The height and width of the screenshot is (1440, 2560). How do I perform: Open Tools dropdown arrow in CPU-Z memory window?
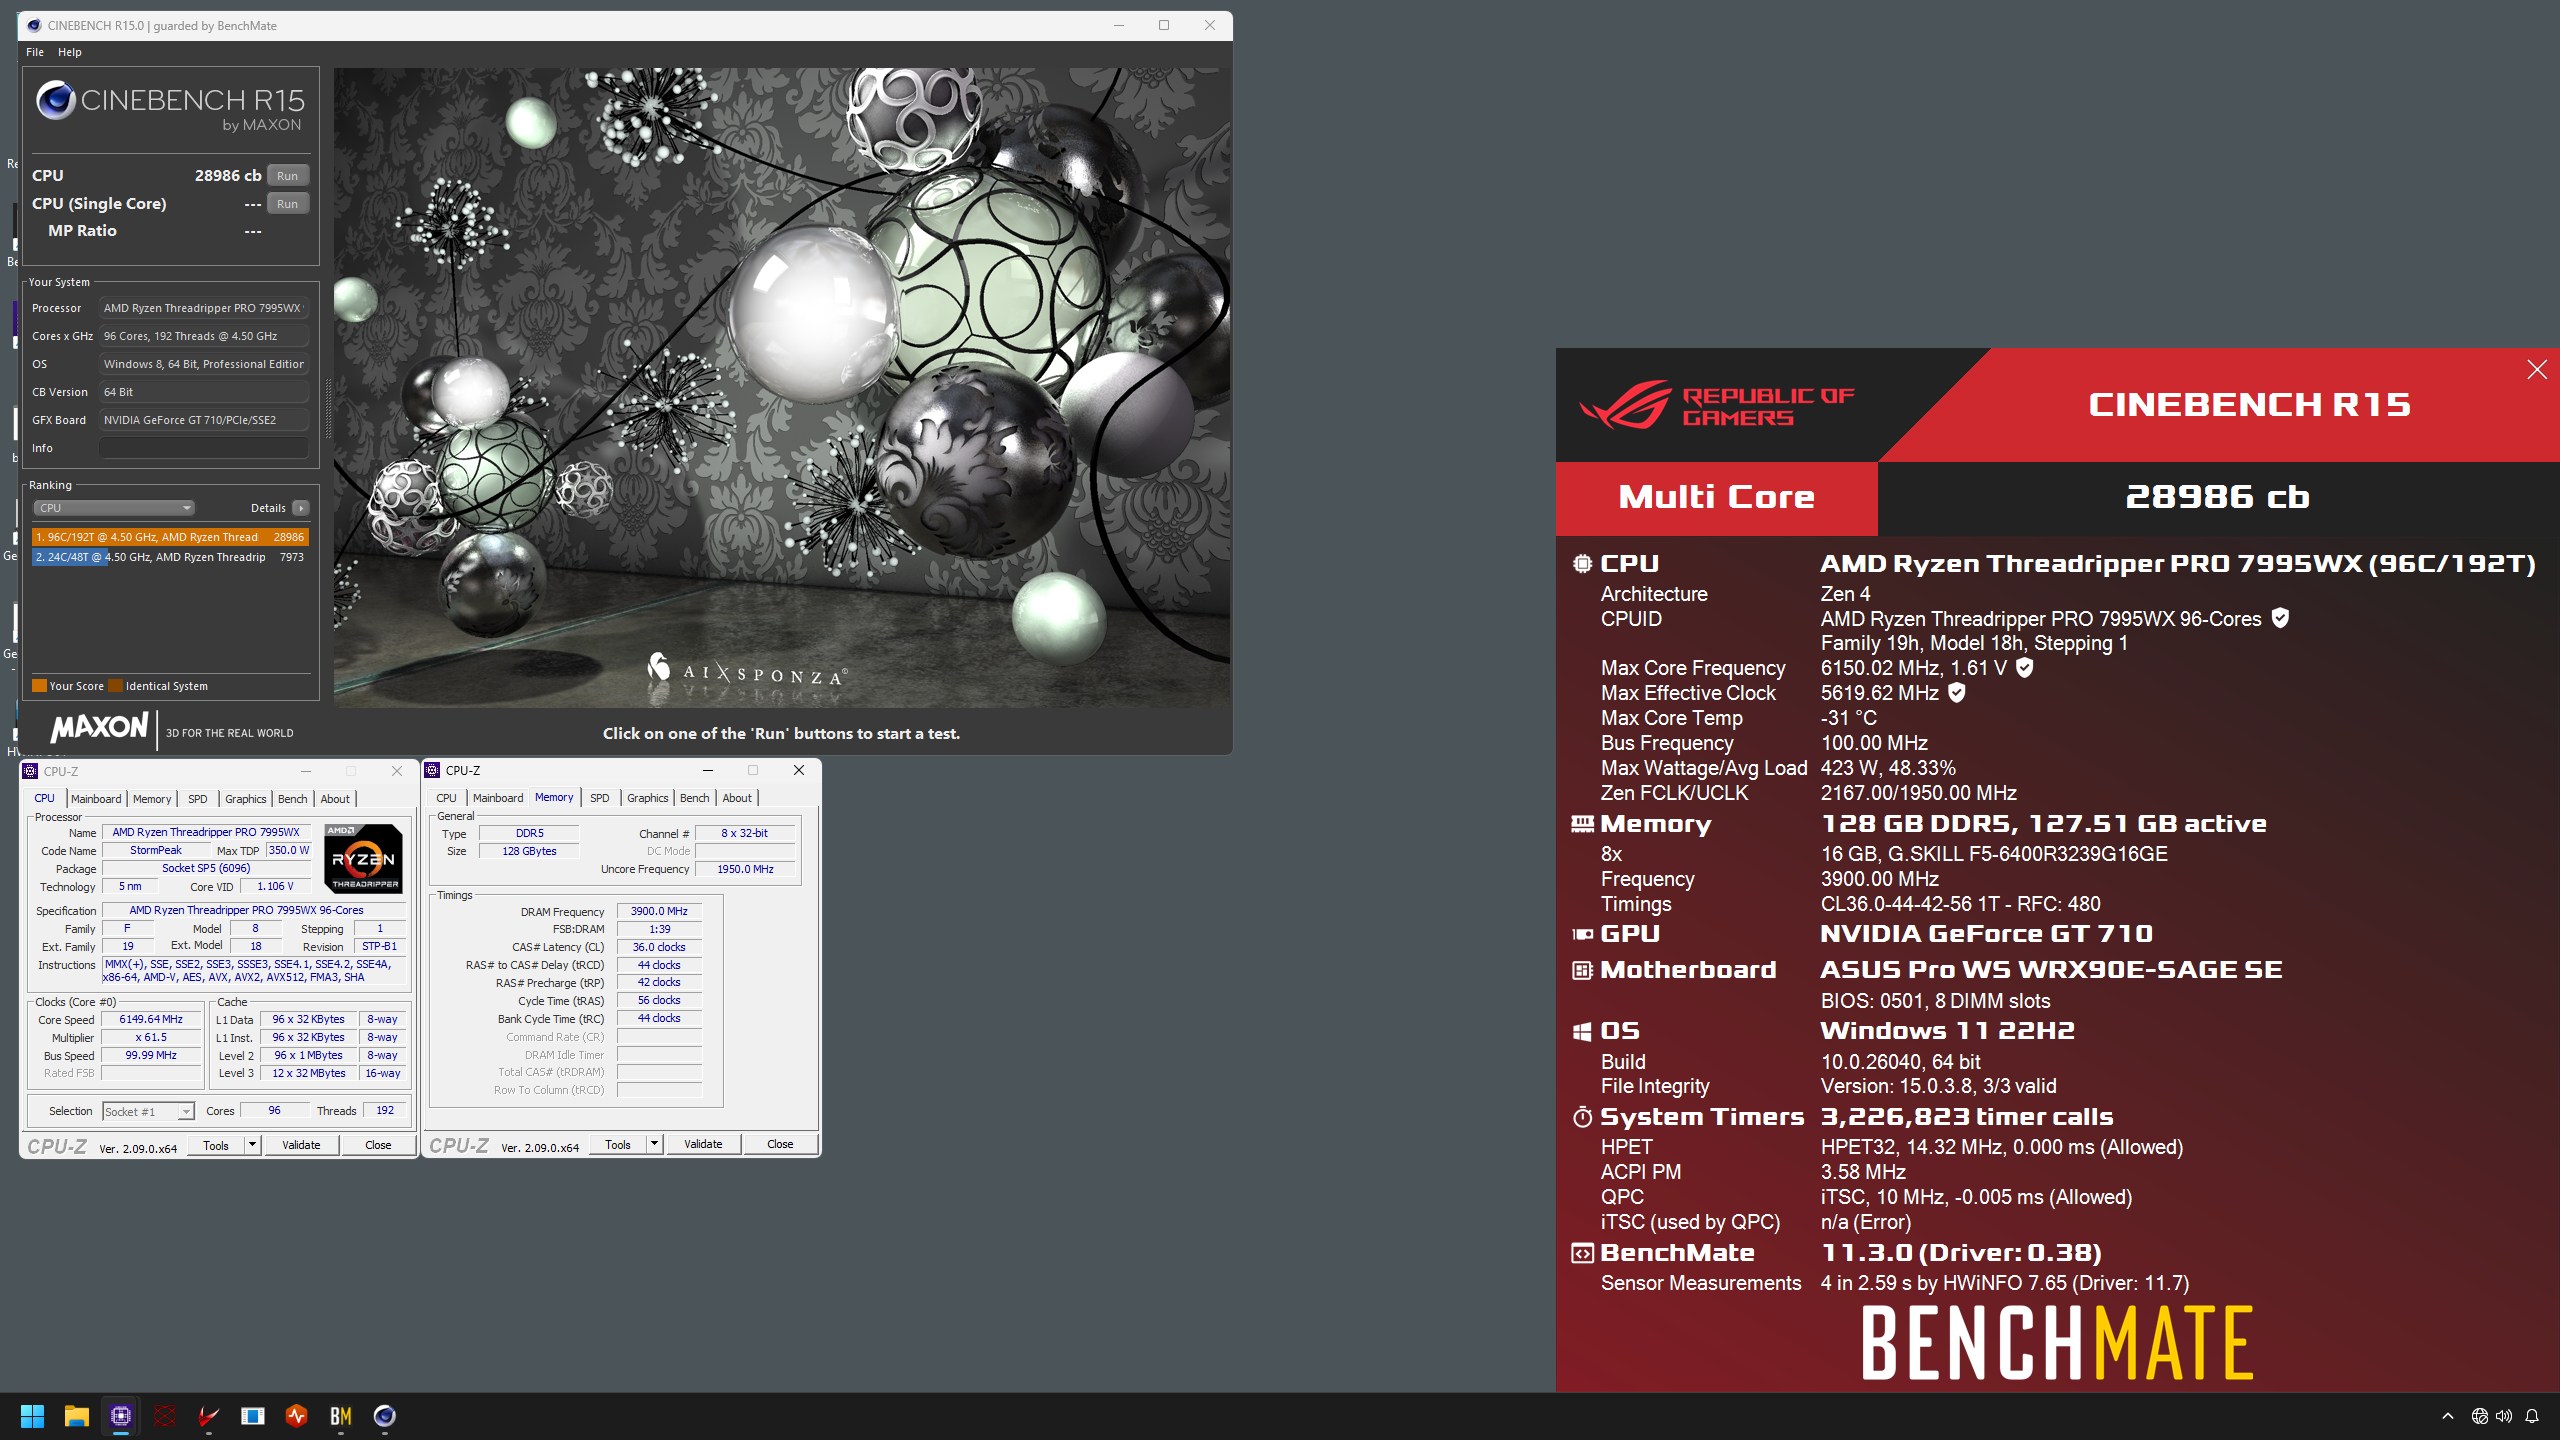(654, 1144)
